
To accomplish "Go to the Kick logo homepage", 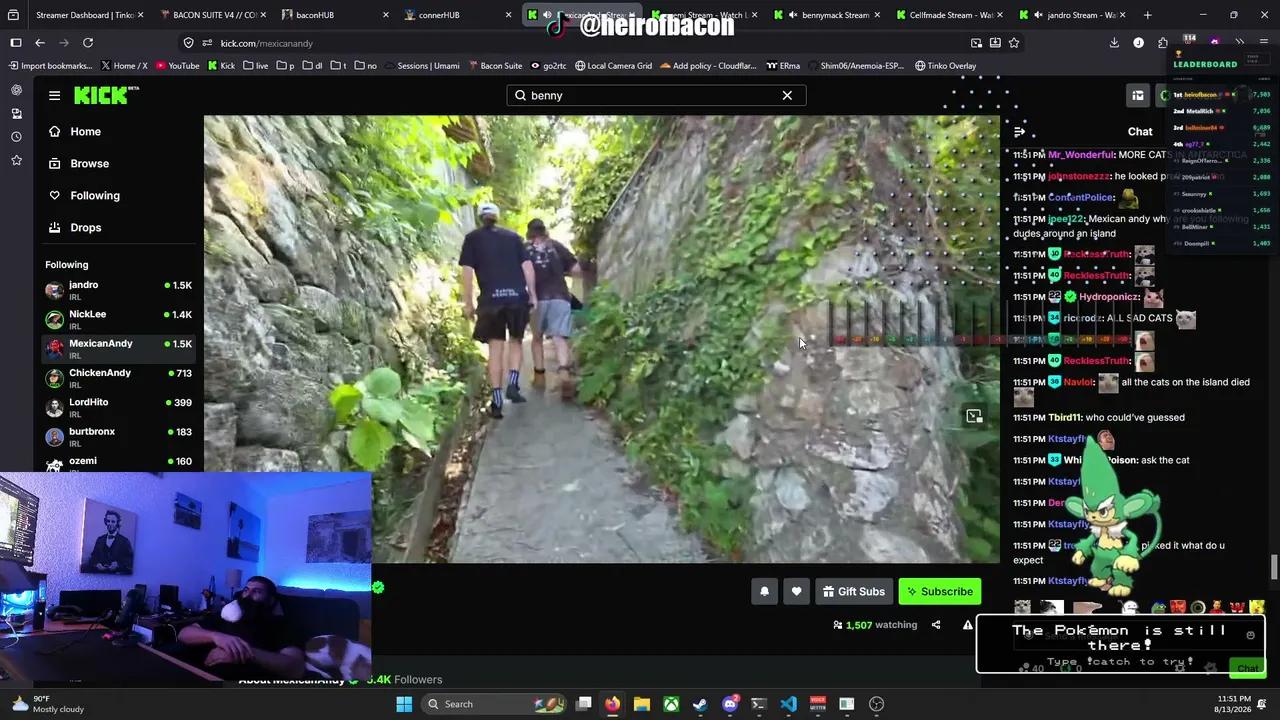I will tap(106, 95).
